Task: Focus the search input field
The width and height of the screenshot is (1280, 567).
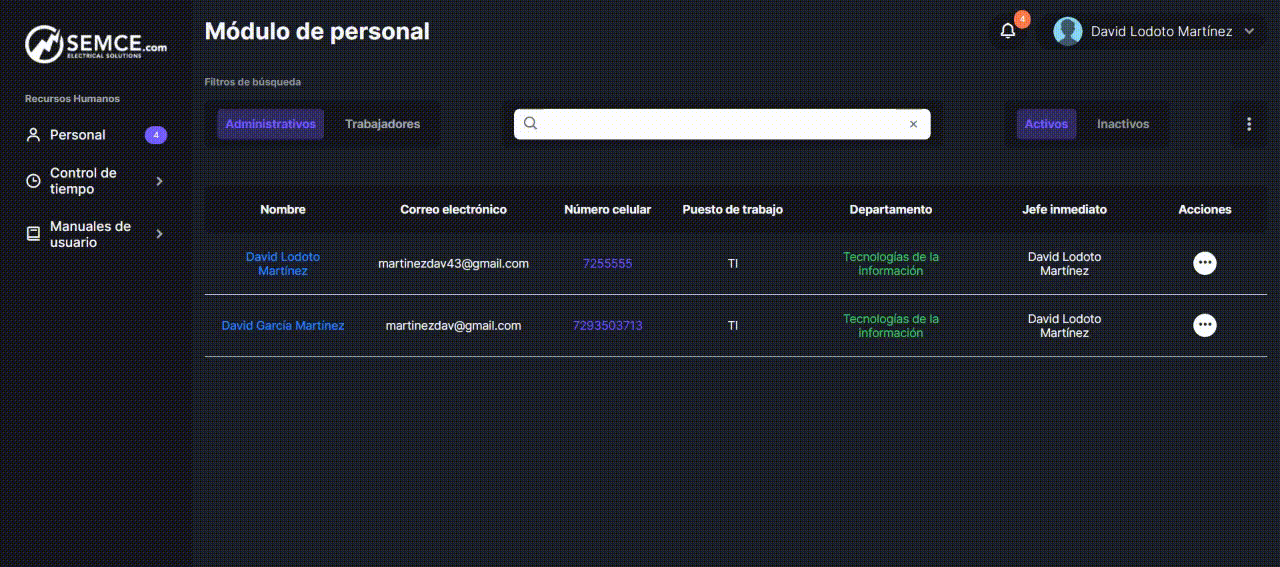Action: tap(720, 124)
